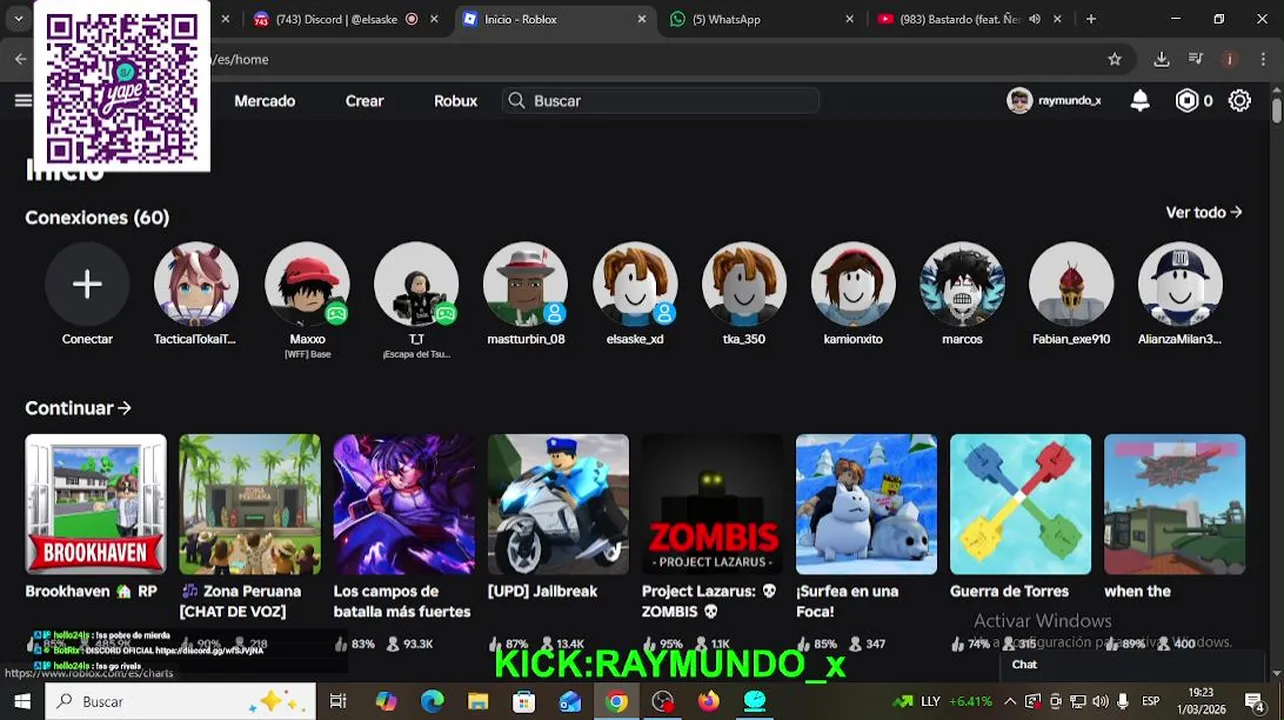Open the 'when the' game thumbnail
The width and height of the screenshot is (1284, 720).
tap(1174, 504)
